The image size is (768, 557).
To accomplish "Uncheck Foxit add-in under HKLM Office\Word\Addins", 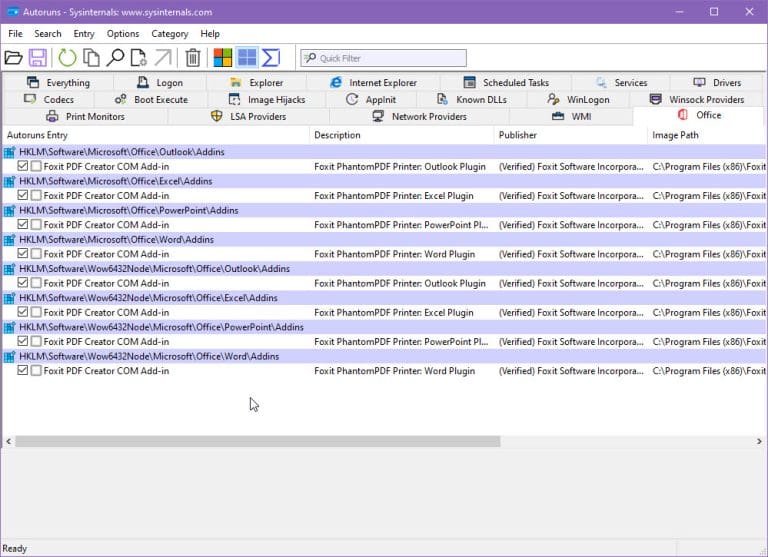I will tap(23, 253).
